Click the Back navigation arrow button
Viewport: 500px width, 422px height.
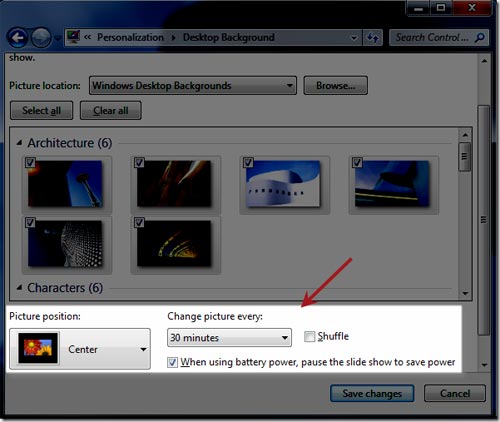coord(17,38)
